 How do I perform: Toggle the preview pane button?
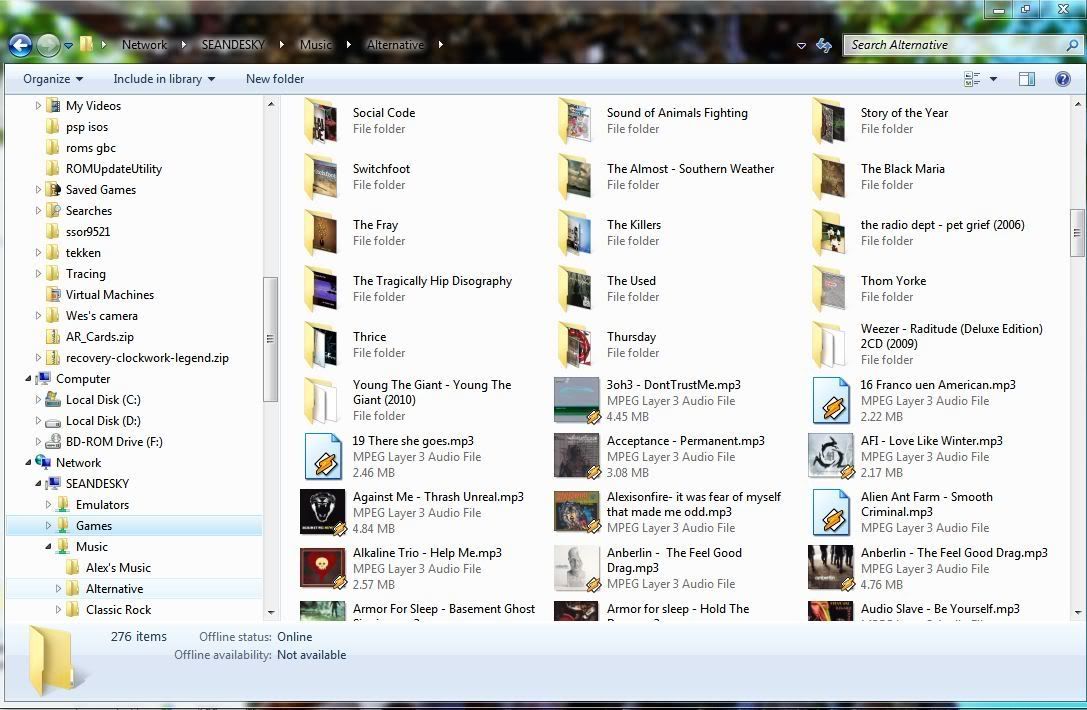[1027, 79]
